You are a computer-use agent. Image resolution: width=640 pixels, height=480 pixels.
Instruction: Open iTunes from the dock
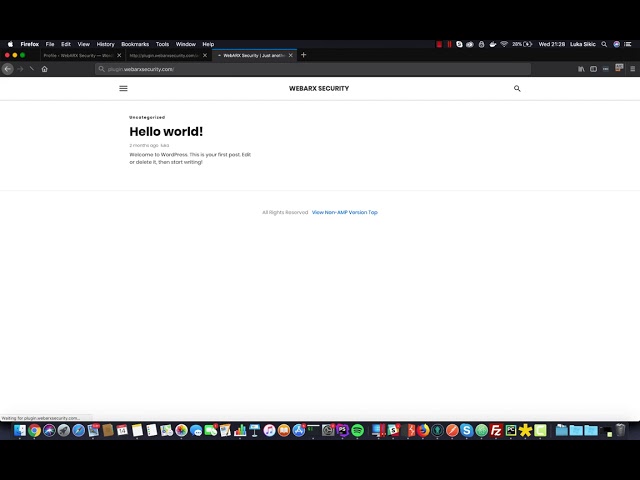tap(269, 430)
